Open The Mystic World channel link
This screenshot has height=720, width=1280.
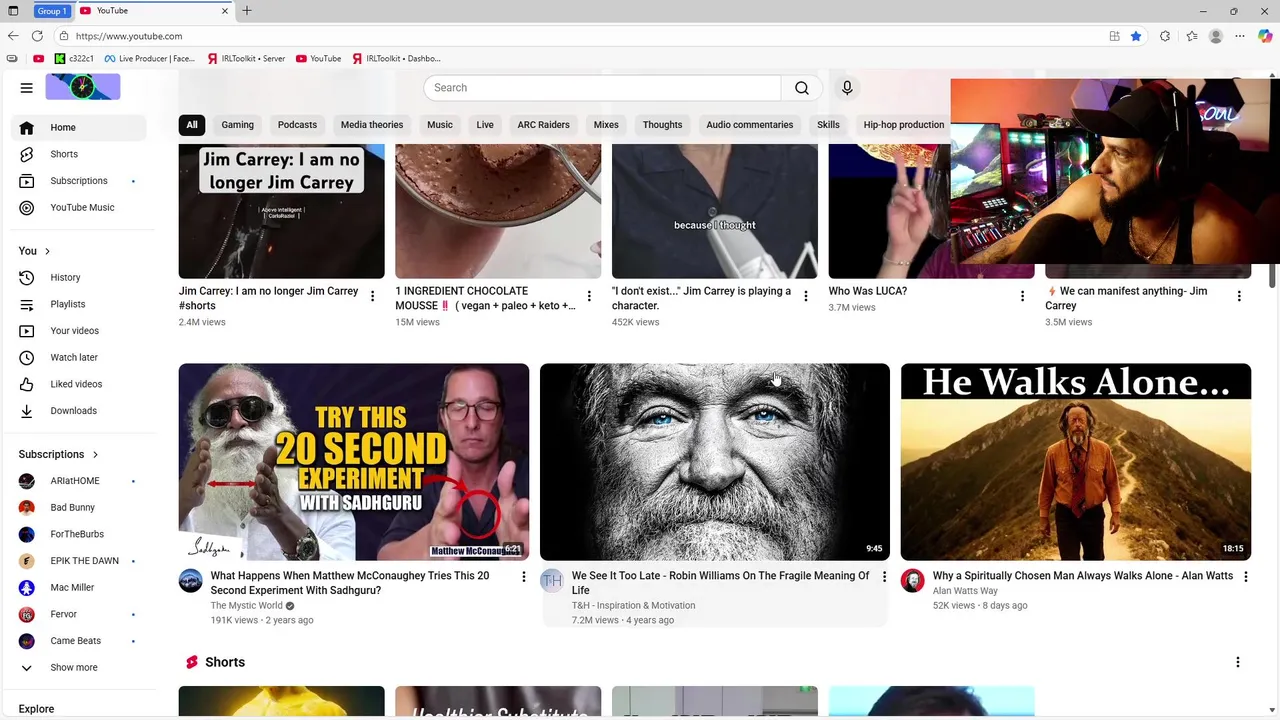[x=246, y=605]
